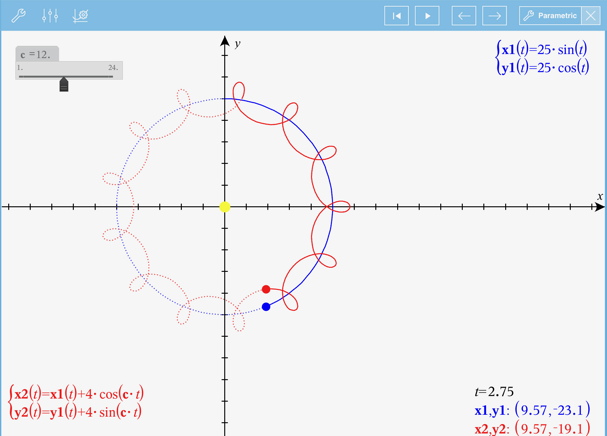Open the sliders adjustment settings icon
Image resolution: width=607 pixels, height=436 pixels.
tap(50, 15)
